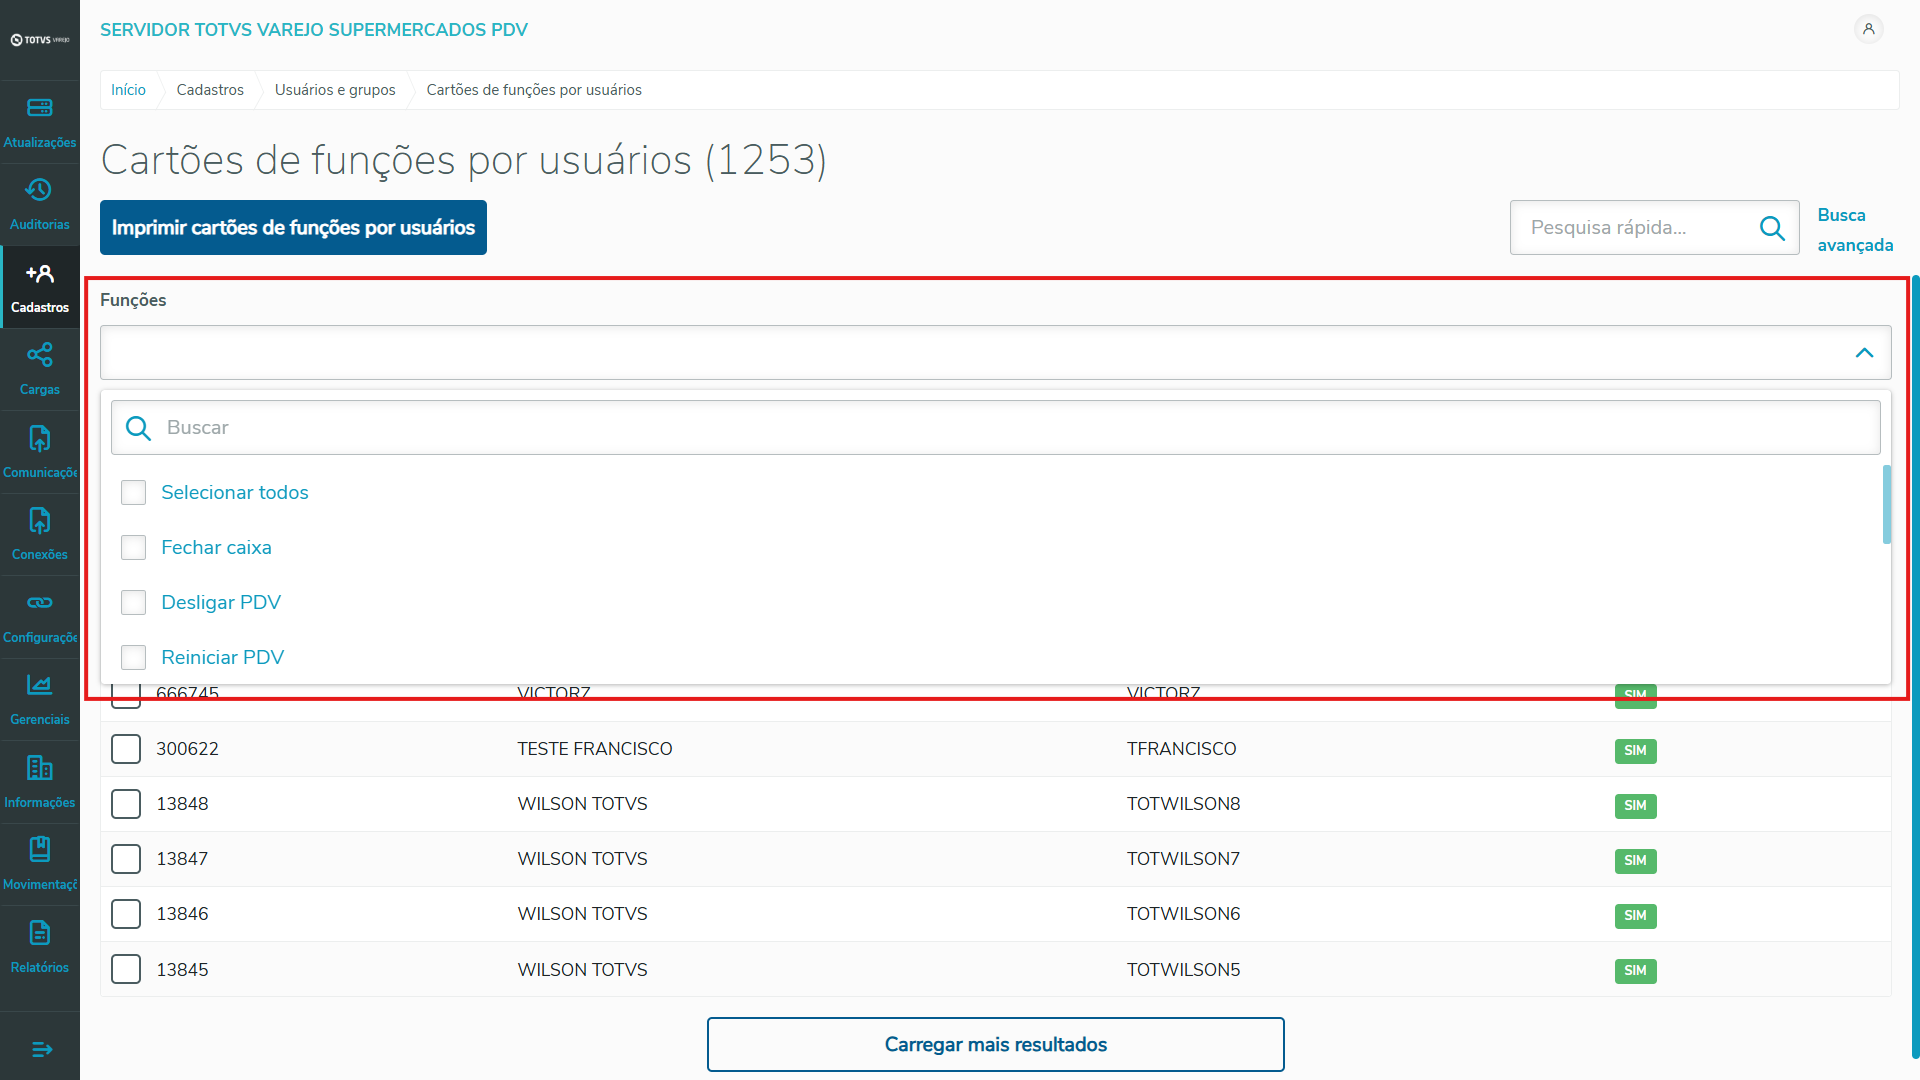Expand sidebar with bottom arrow icon
Image resolution: width=1920 pixels, height=1080 pixels.
(x=41, y=1049)
